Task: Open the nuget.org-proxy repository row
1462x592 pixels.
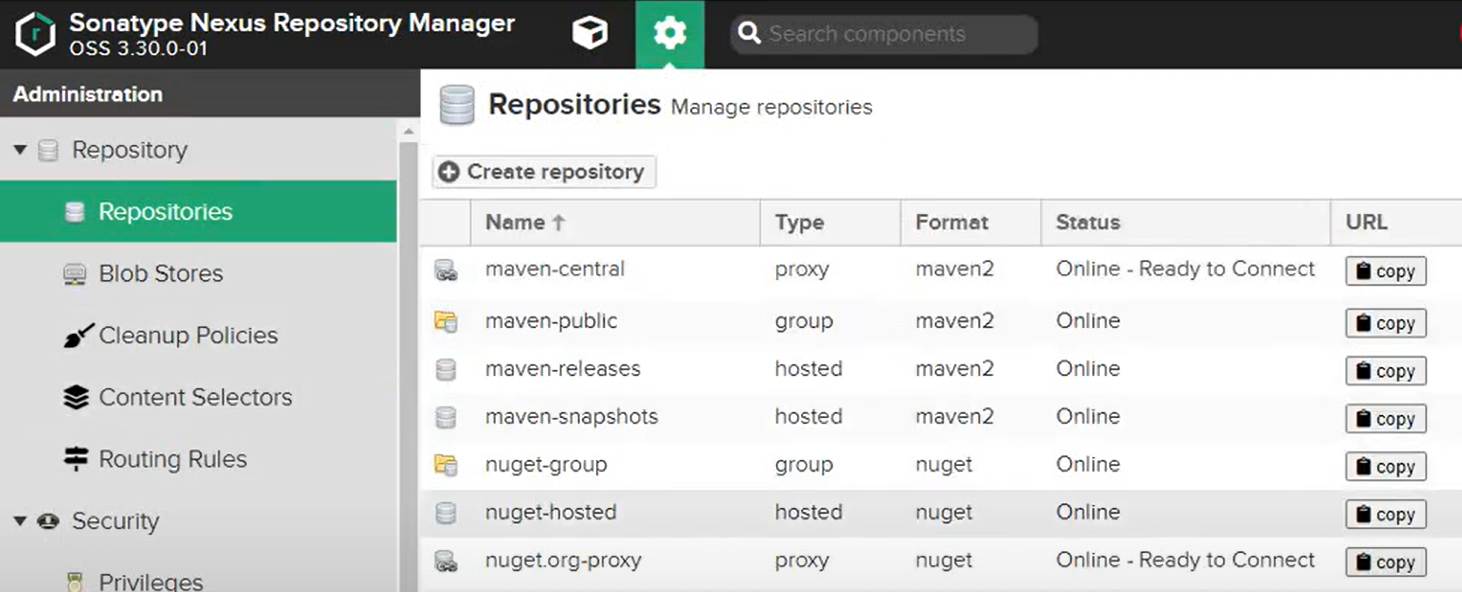Action: [x=941, y=561]
